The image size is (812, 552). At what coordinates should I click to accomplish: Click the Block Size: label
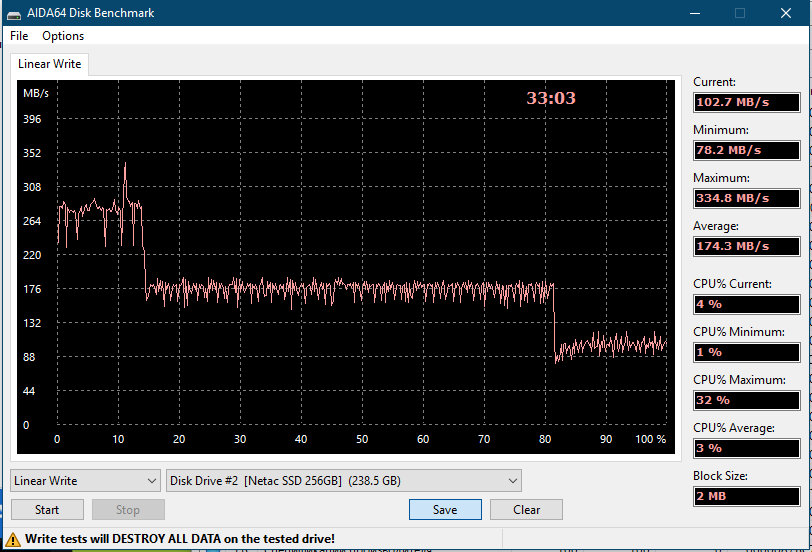tap(720, 476)
